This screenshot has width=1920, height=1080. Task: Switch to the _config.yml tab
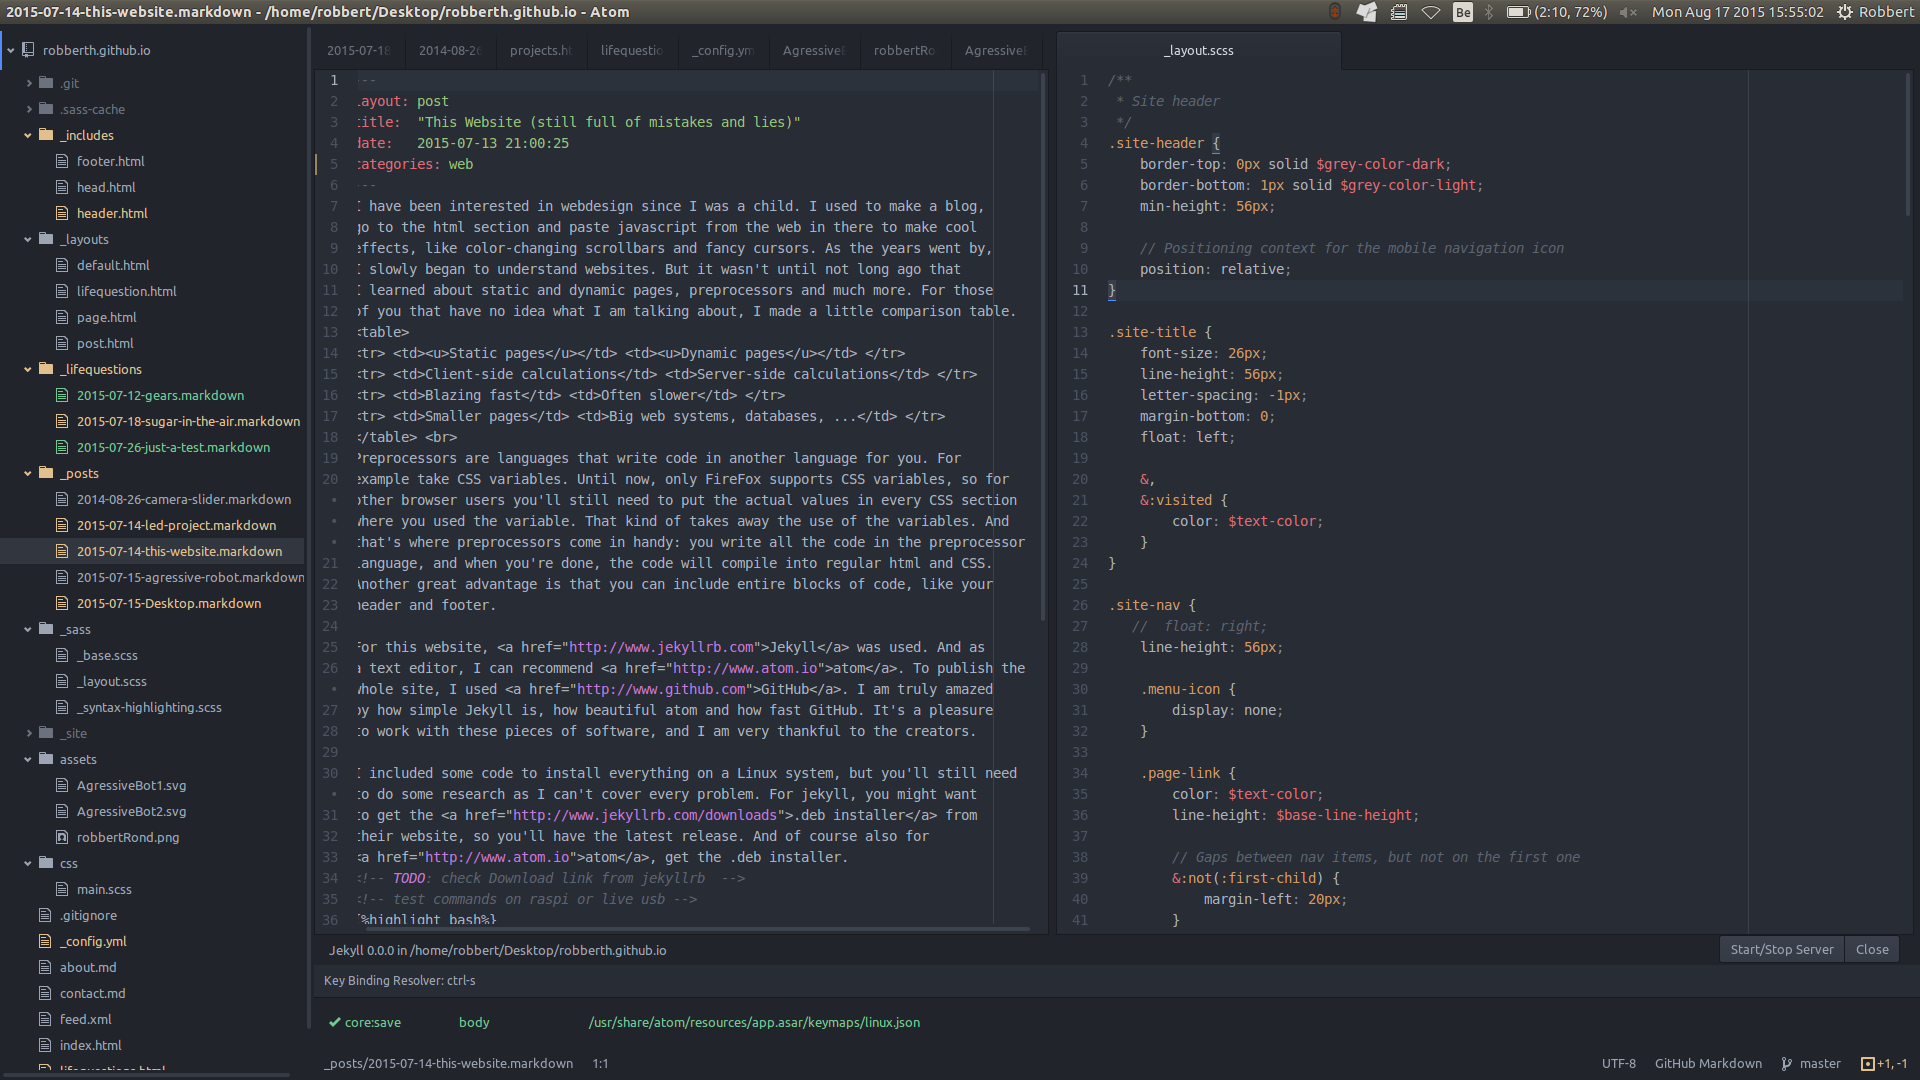point(722,50)
